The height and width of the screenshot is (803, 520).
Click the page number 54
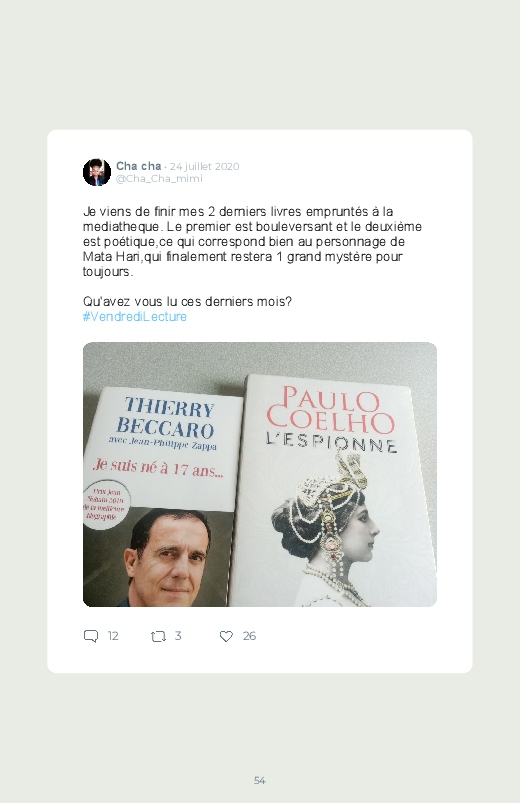pos(260,780)
